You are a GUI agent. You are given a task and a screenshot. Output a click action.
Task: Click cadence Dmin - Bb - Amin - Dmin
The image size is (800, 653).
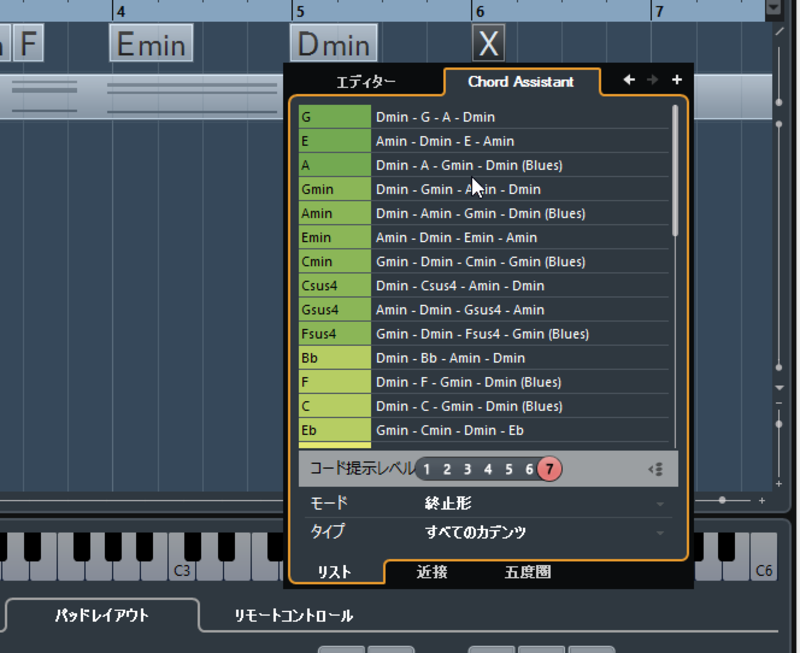pyautogui.click(x=451, y=358)
